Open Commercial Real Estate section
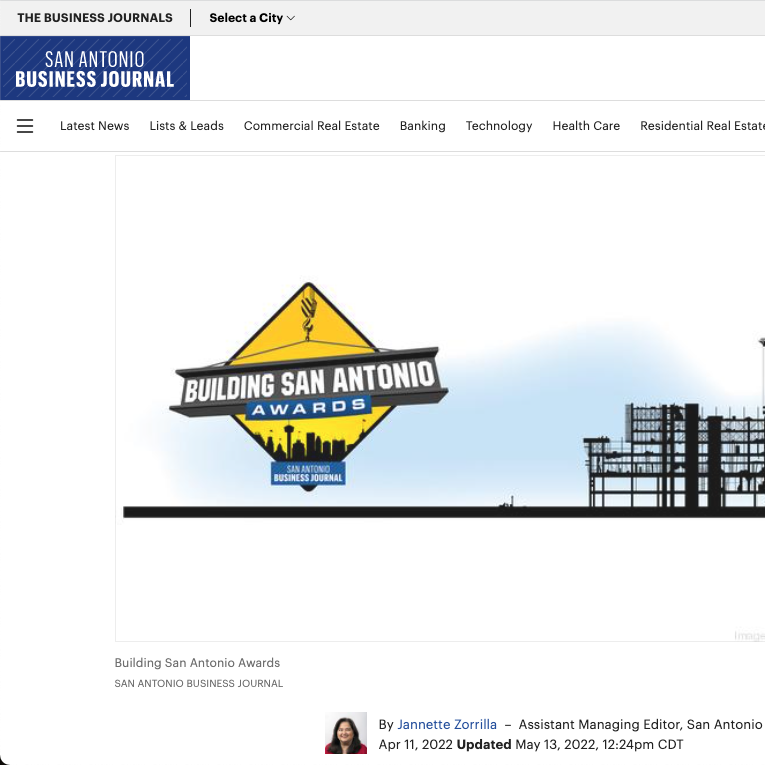 click(311, 126)
